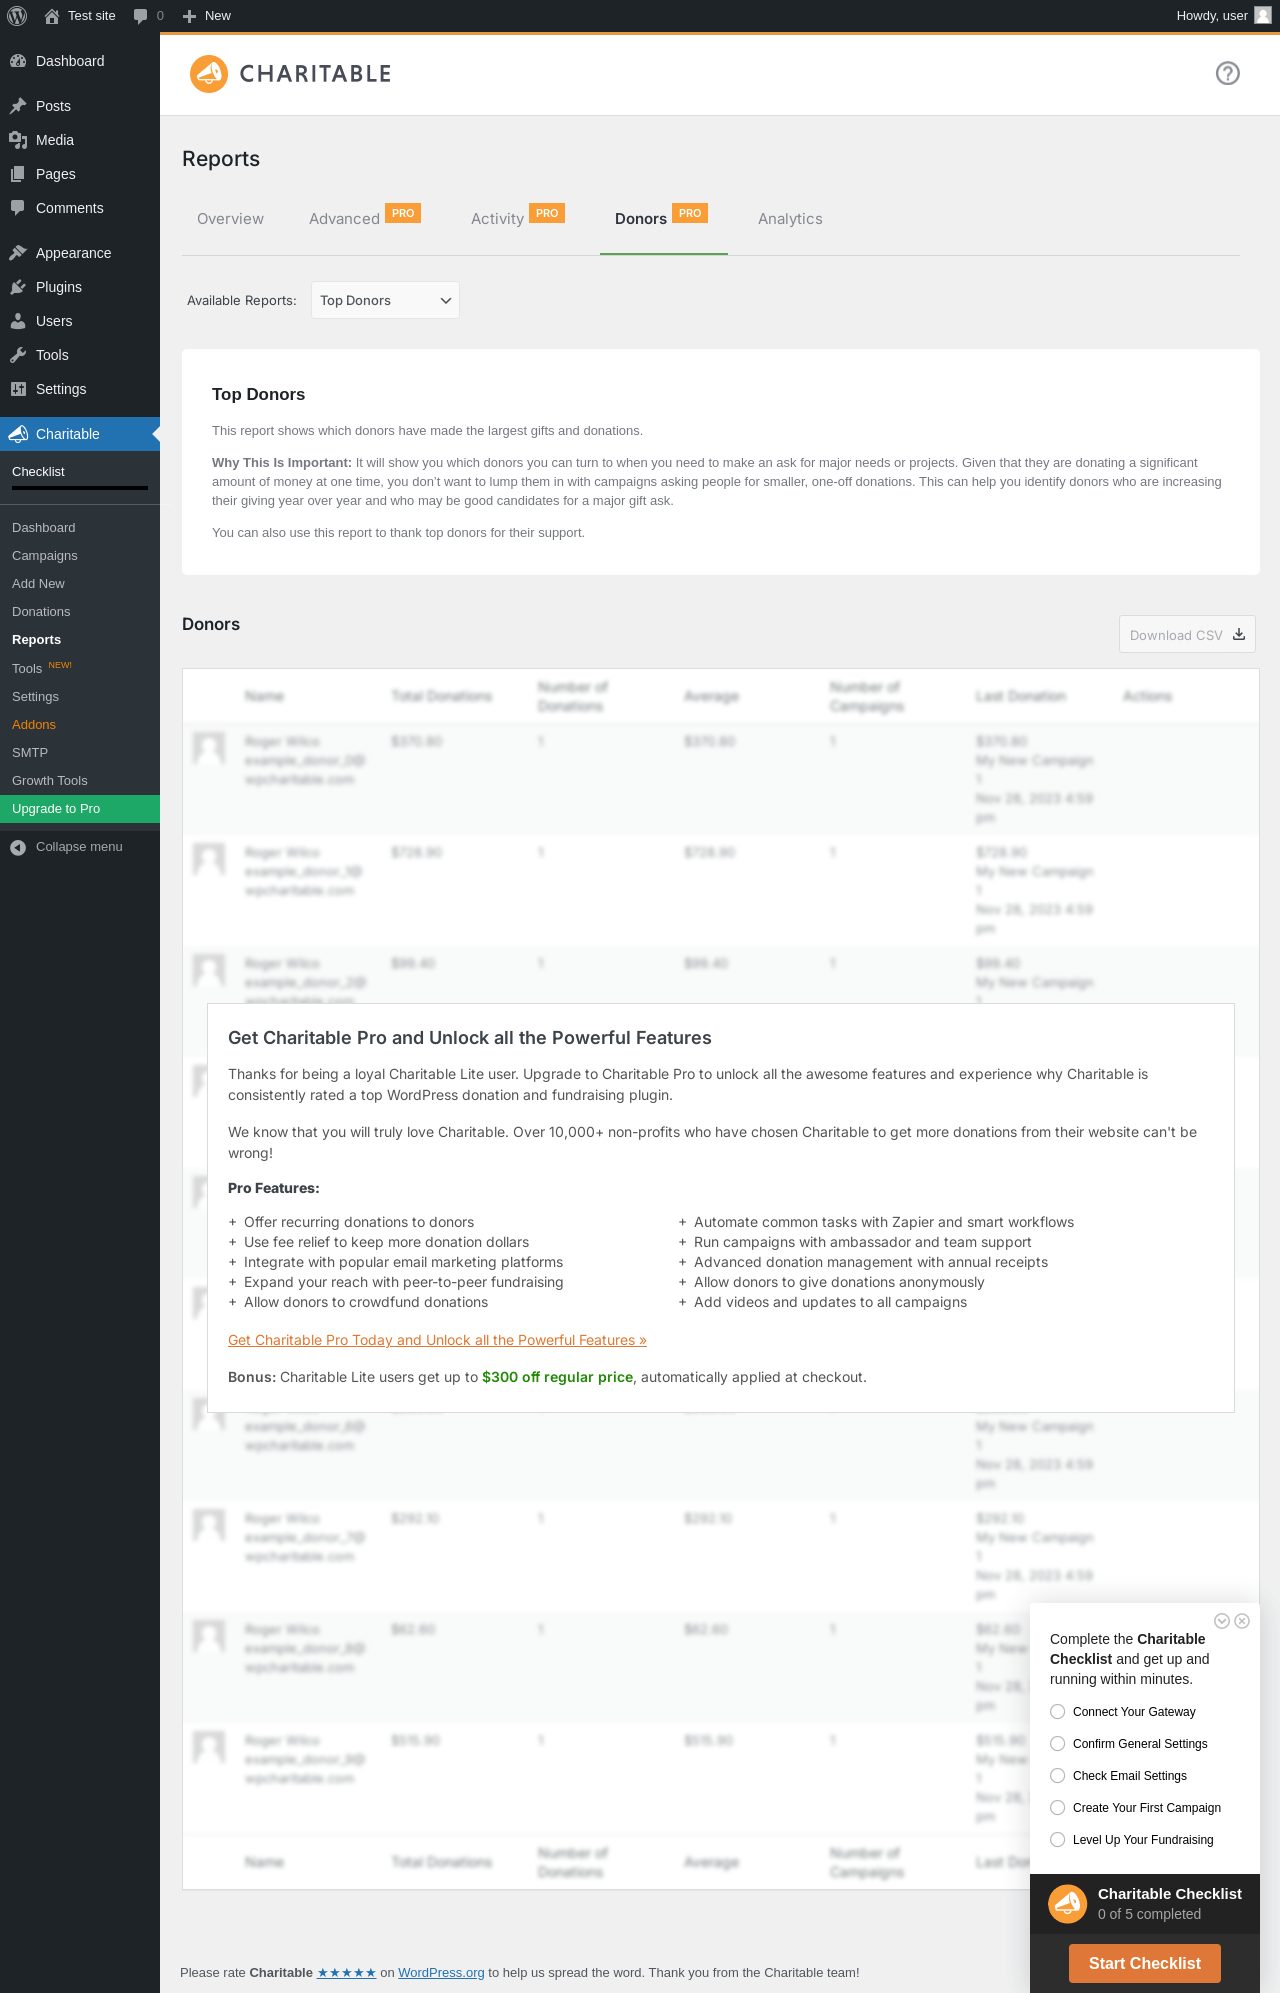
Task: Select Level Up Your Fundraising radio
Action: [1057, 1840]
